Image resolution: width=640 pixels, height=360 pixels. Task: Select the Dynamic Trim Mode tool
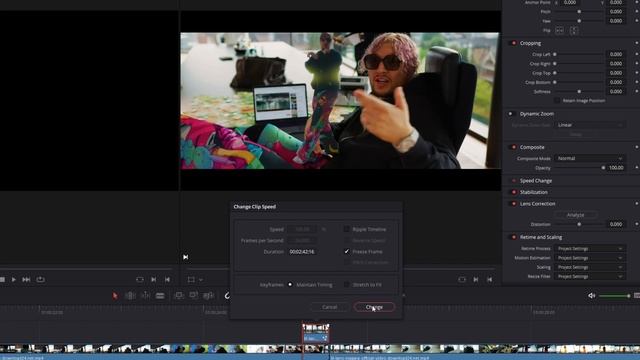pos(145,296)
